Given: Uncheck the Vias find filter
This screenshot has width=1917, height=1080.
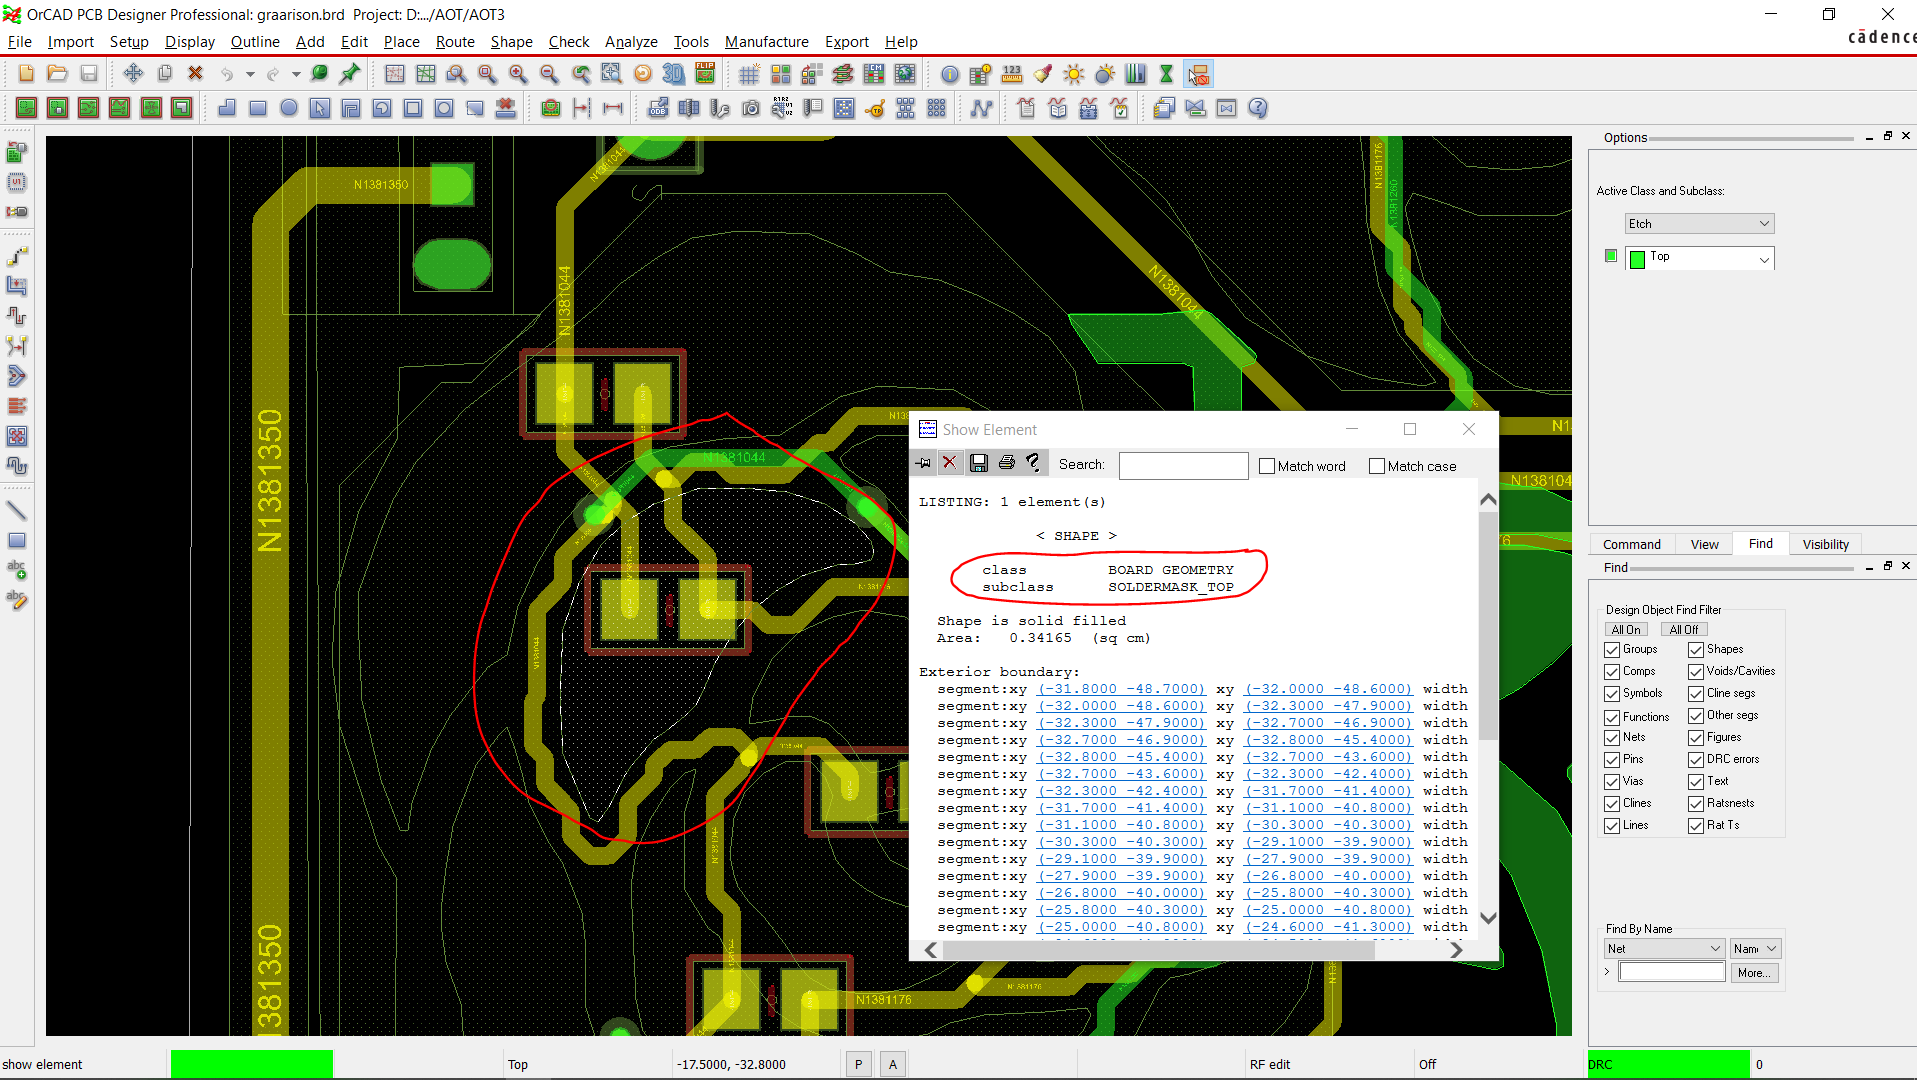Looking at the screenshot, I should (1612, 782).
